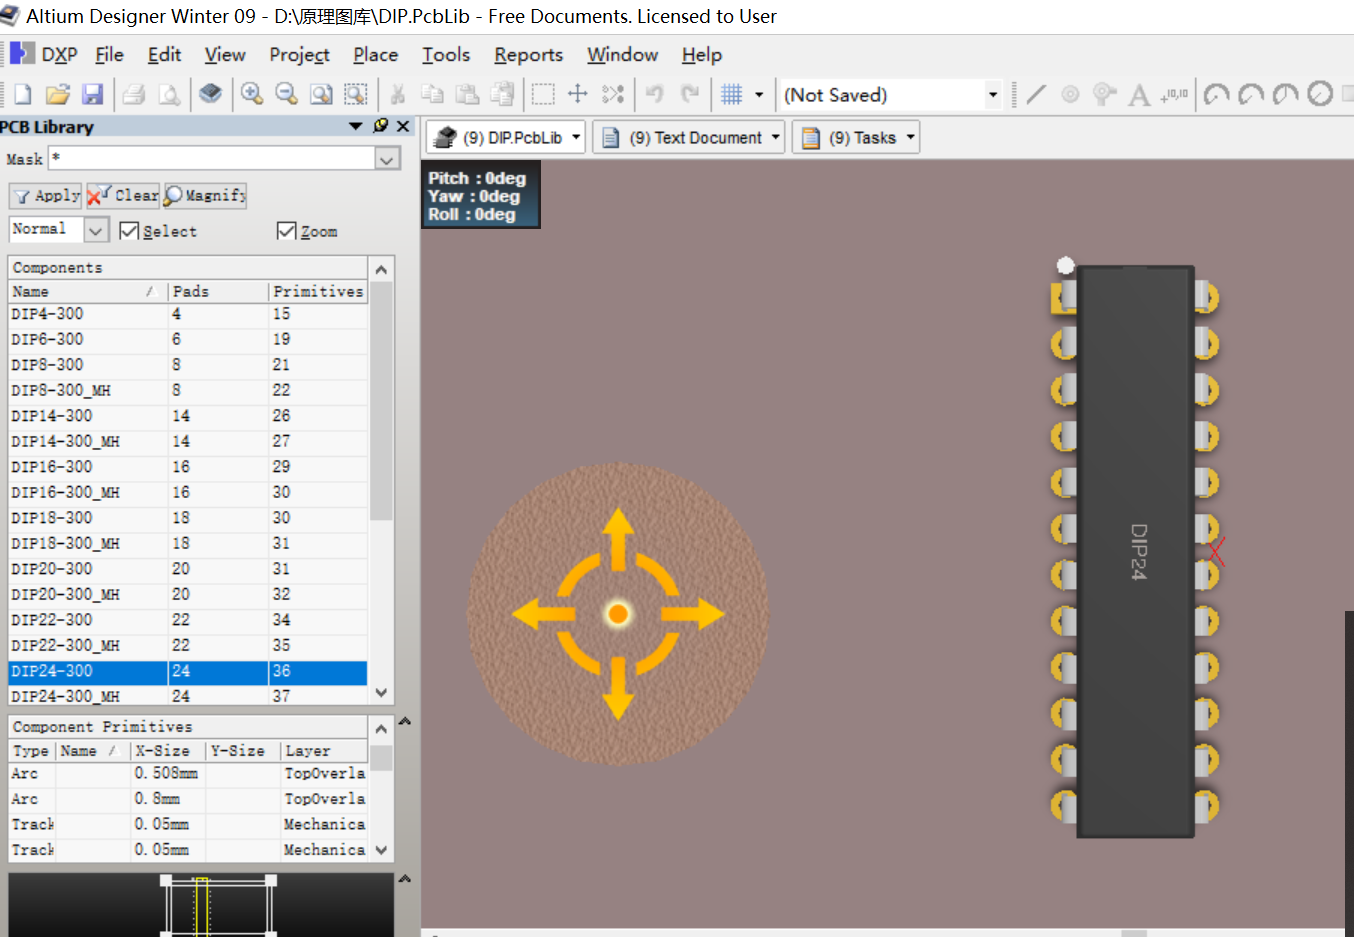Select the Place Arc by Center tool

coord(1216,94)
